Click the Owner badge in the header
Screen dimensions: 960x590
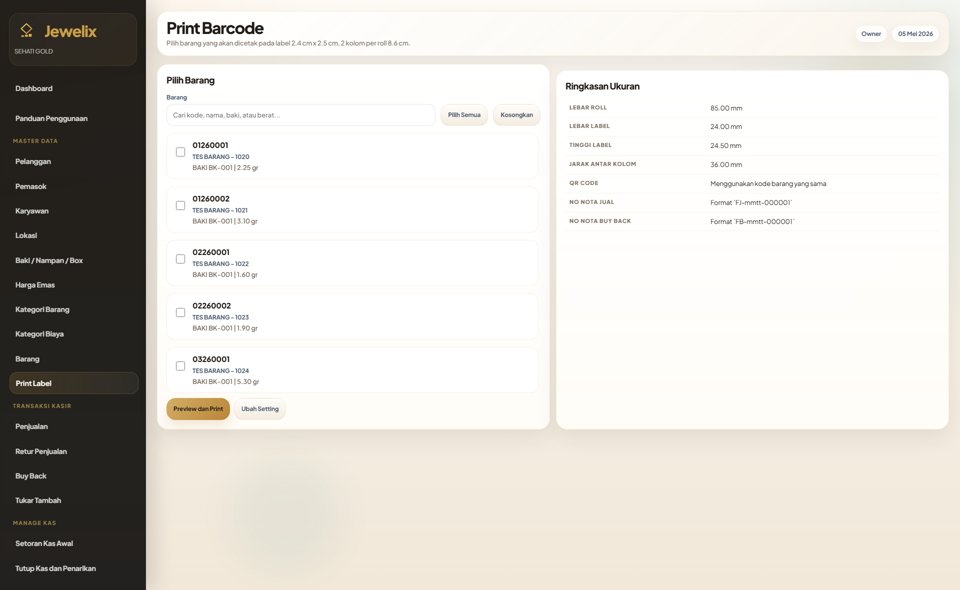tap(871, 34)
